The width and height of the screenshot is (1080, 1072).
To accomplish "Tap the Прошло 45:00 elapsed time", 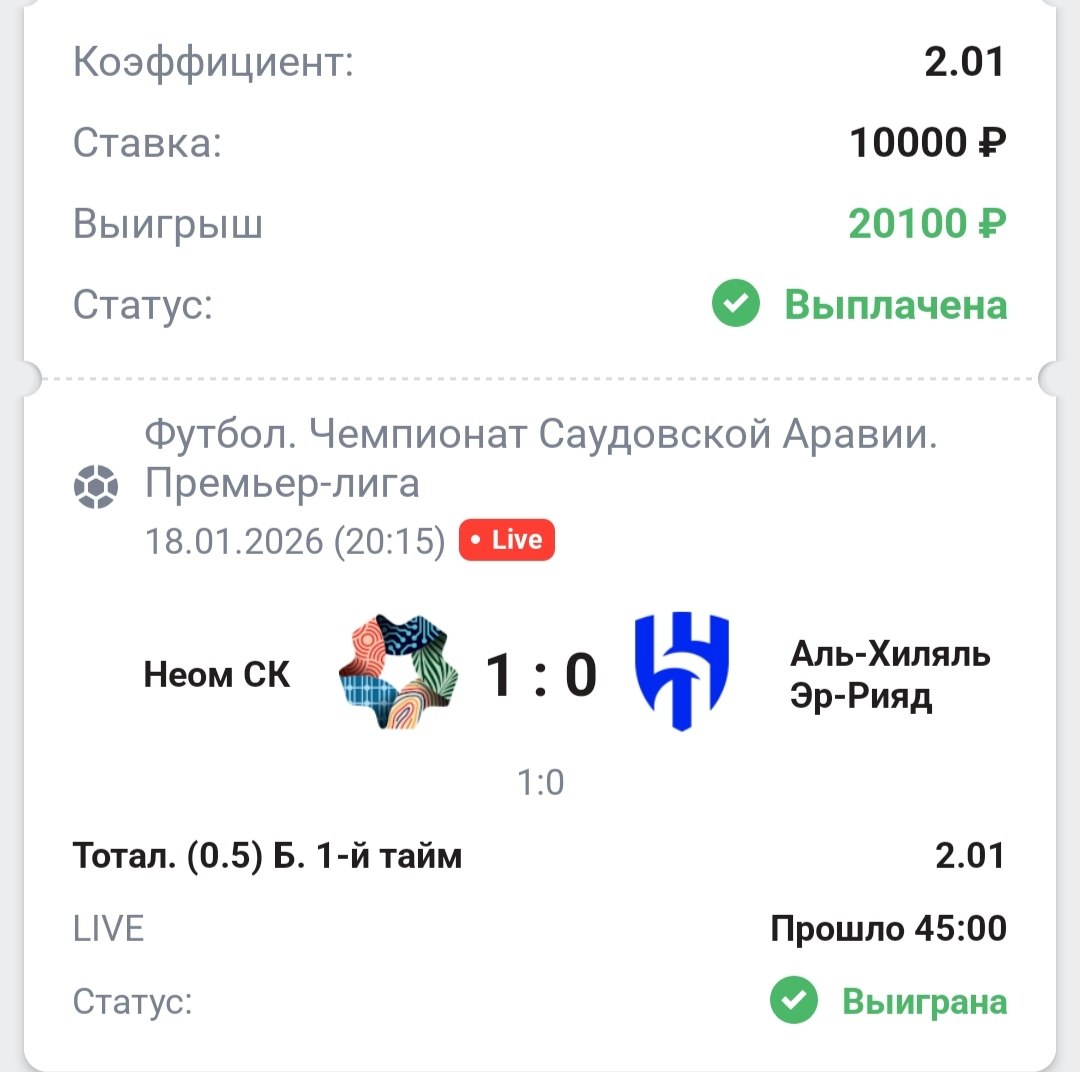I will pos(888,929).
